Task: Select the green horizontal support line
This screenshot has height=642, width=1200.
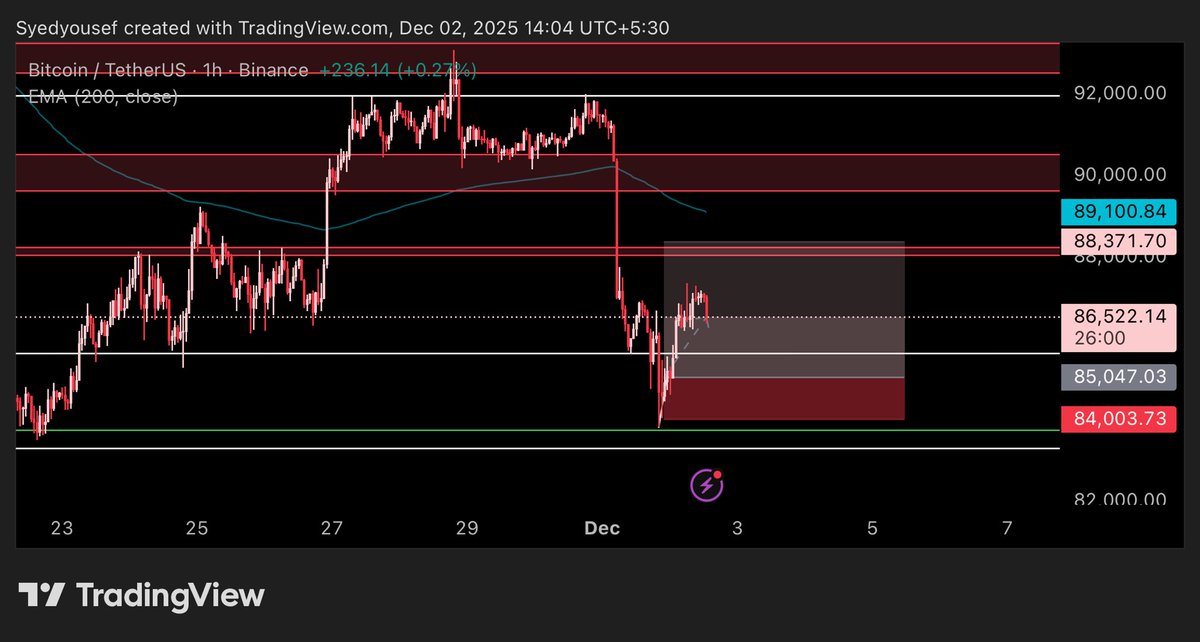Action: 536,430
